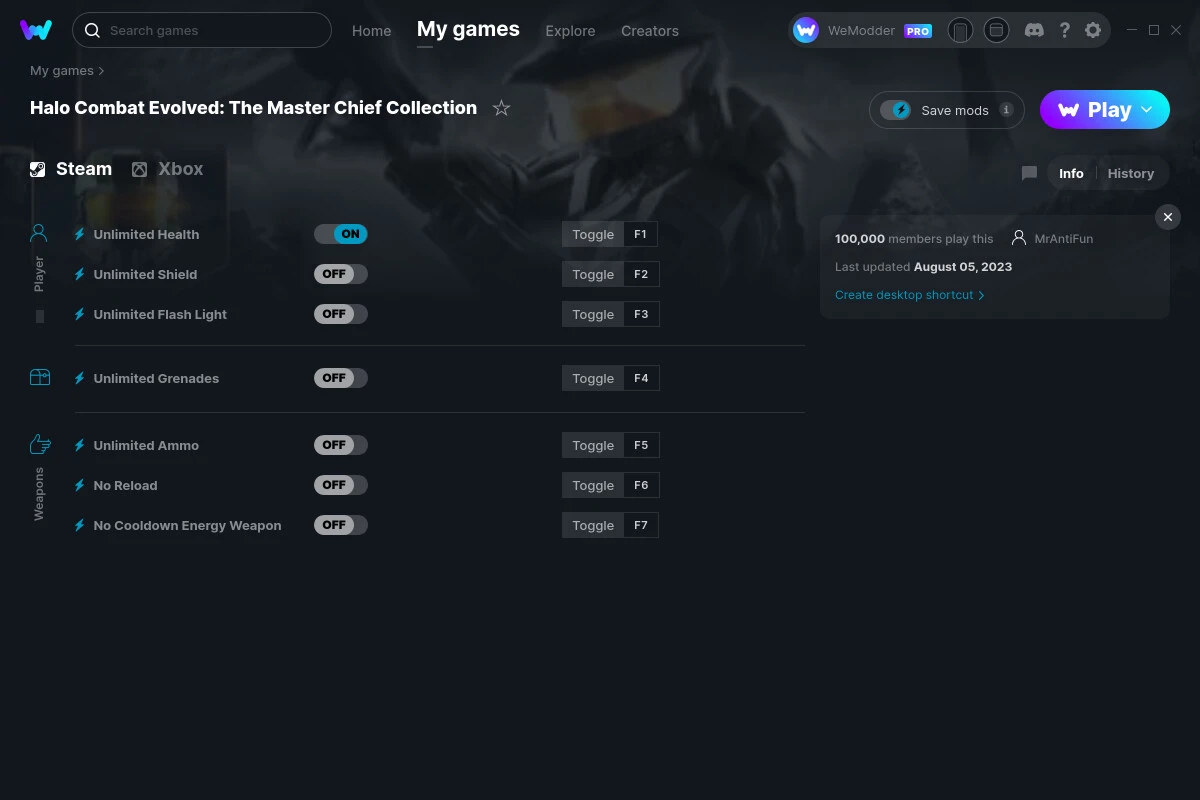The image size is (1200, 800).
Task: Click Toggle button for Unlimited Grenades hotkey
Action: coord(593,378)
